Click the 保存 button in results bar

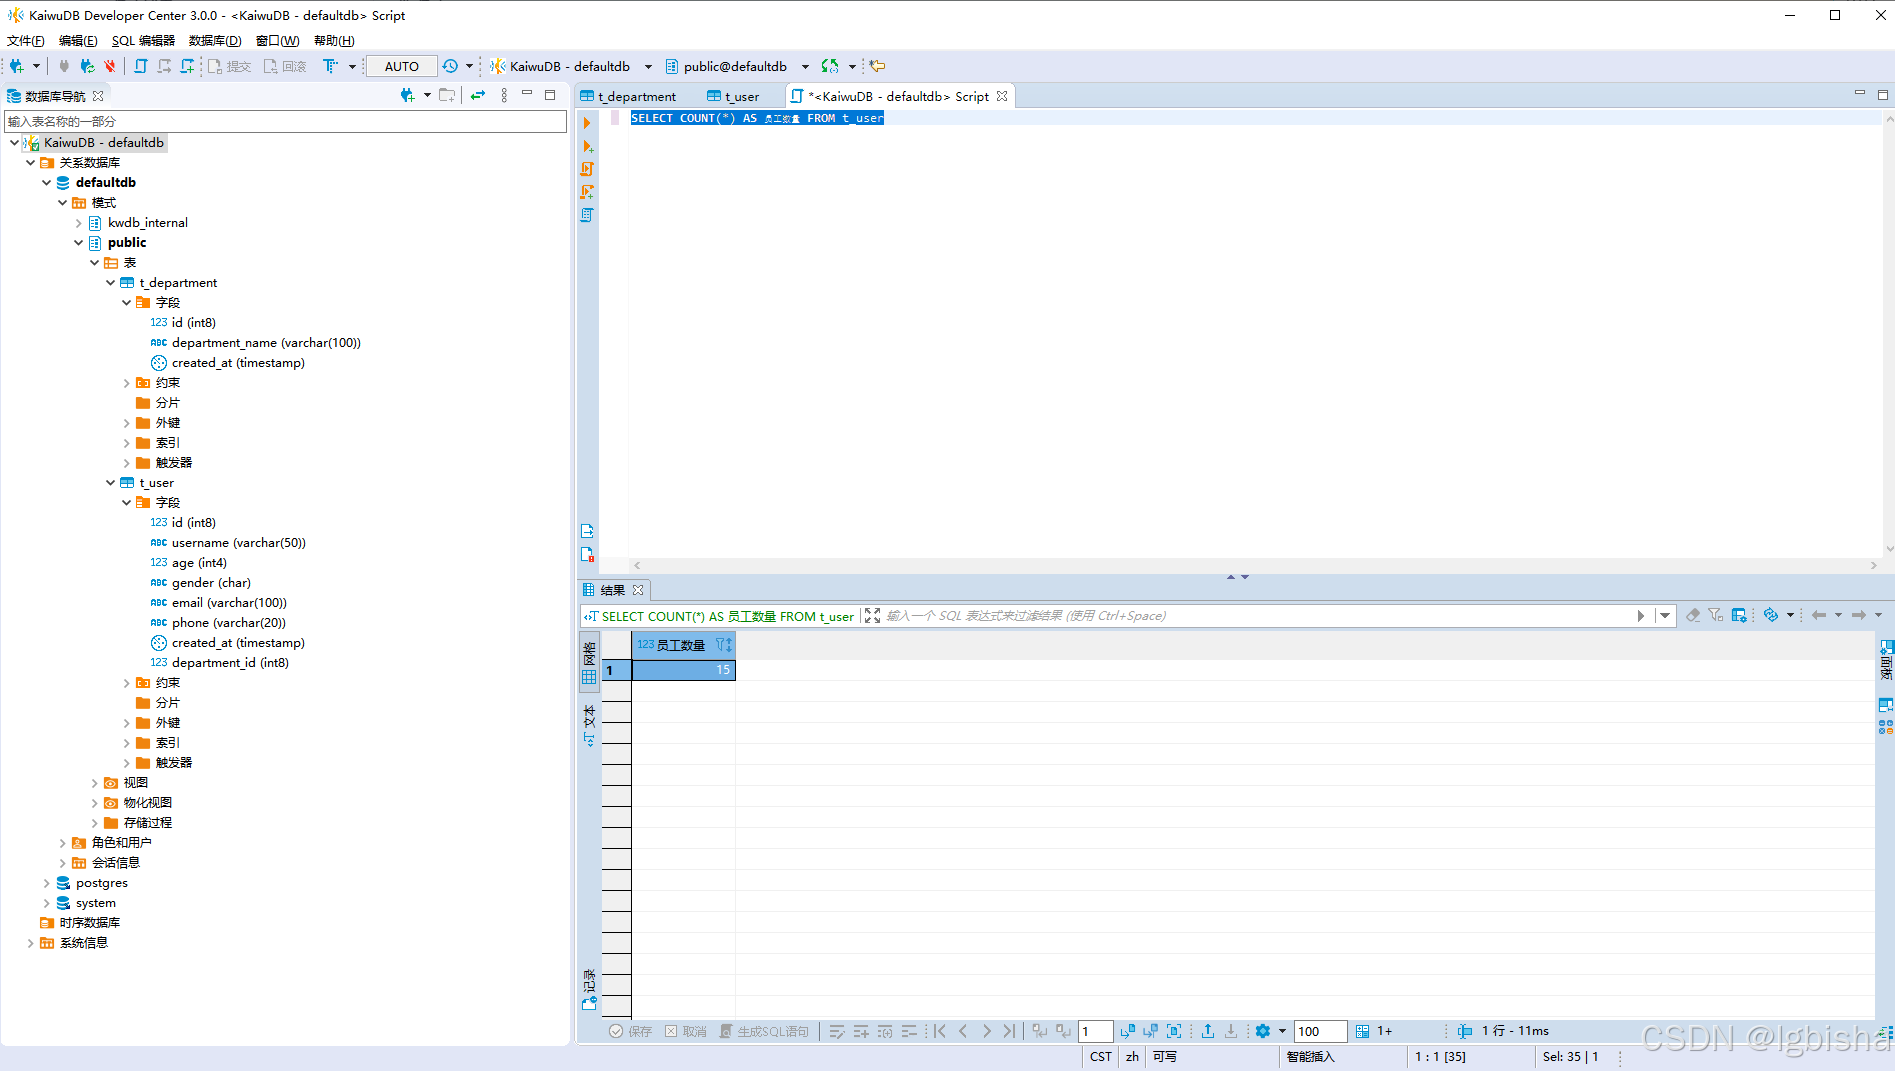631,1031
